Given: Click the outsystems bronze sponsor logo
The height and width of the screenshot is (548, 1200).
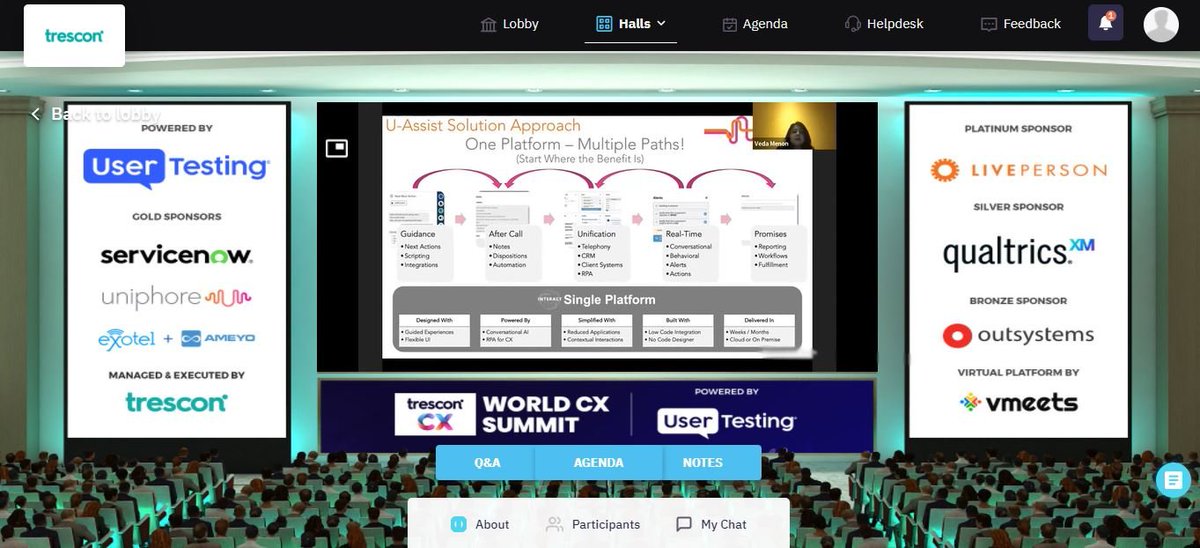Looking at the screenshot, I should point(1019,336).
